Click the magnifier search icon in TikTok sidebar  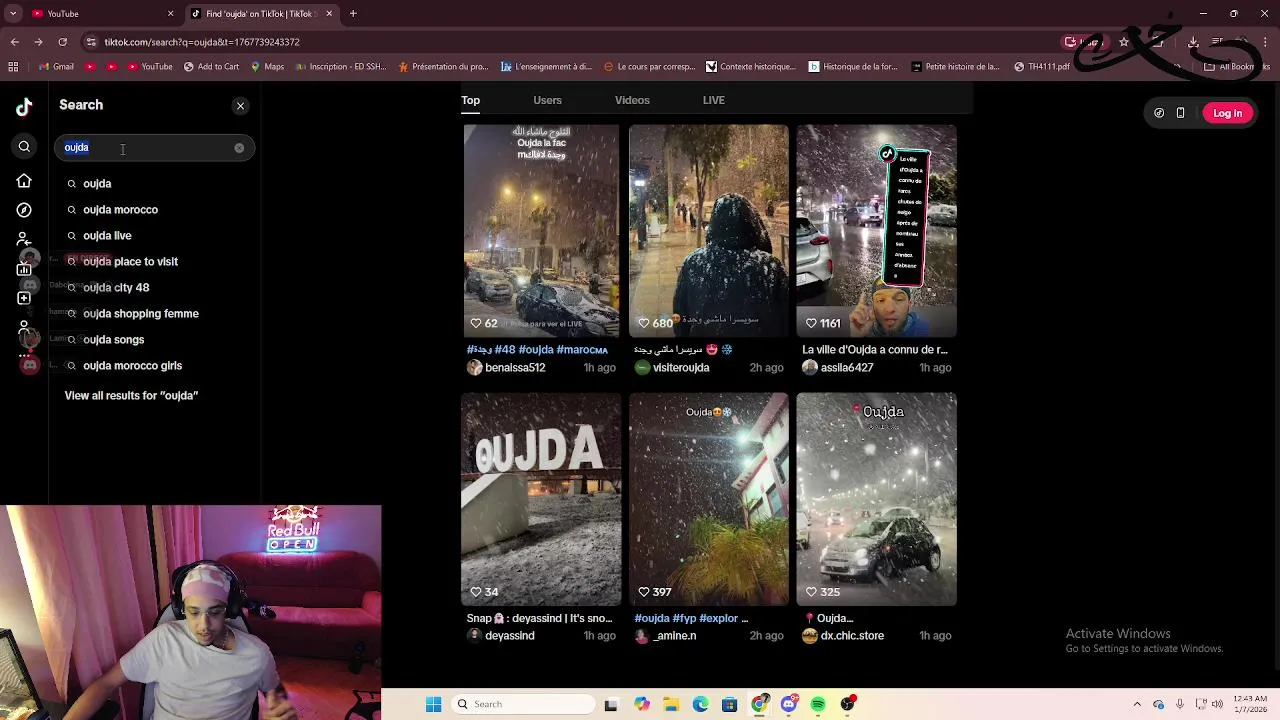(x=24, y=147)
